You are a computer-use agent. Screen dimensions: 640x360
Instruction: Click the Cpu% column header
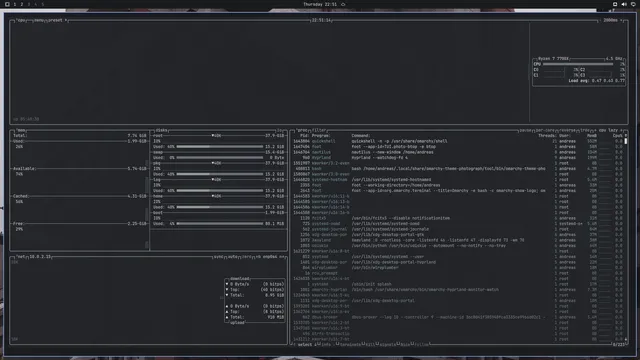click(618, 136)
